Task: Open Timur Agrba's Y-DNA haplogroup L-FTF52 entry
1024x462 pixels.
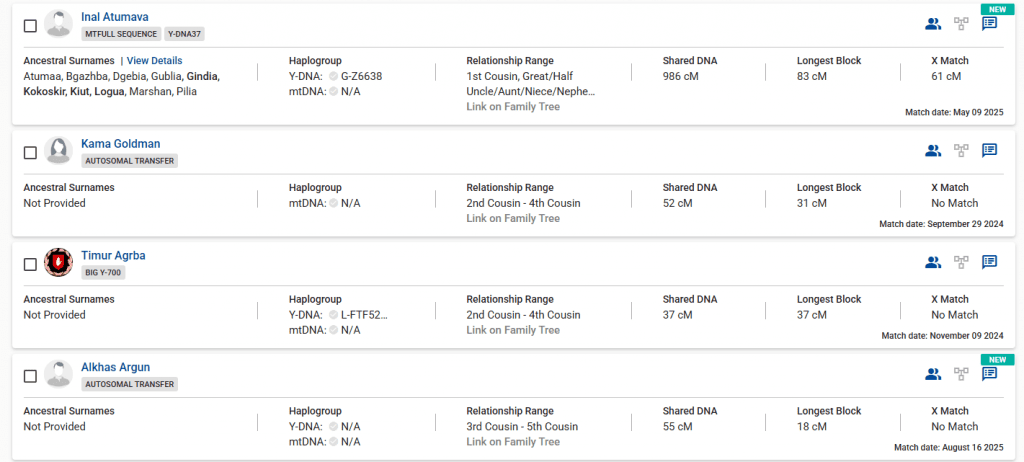Action: tap(363, 315)
